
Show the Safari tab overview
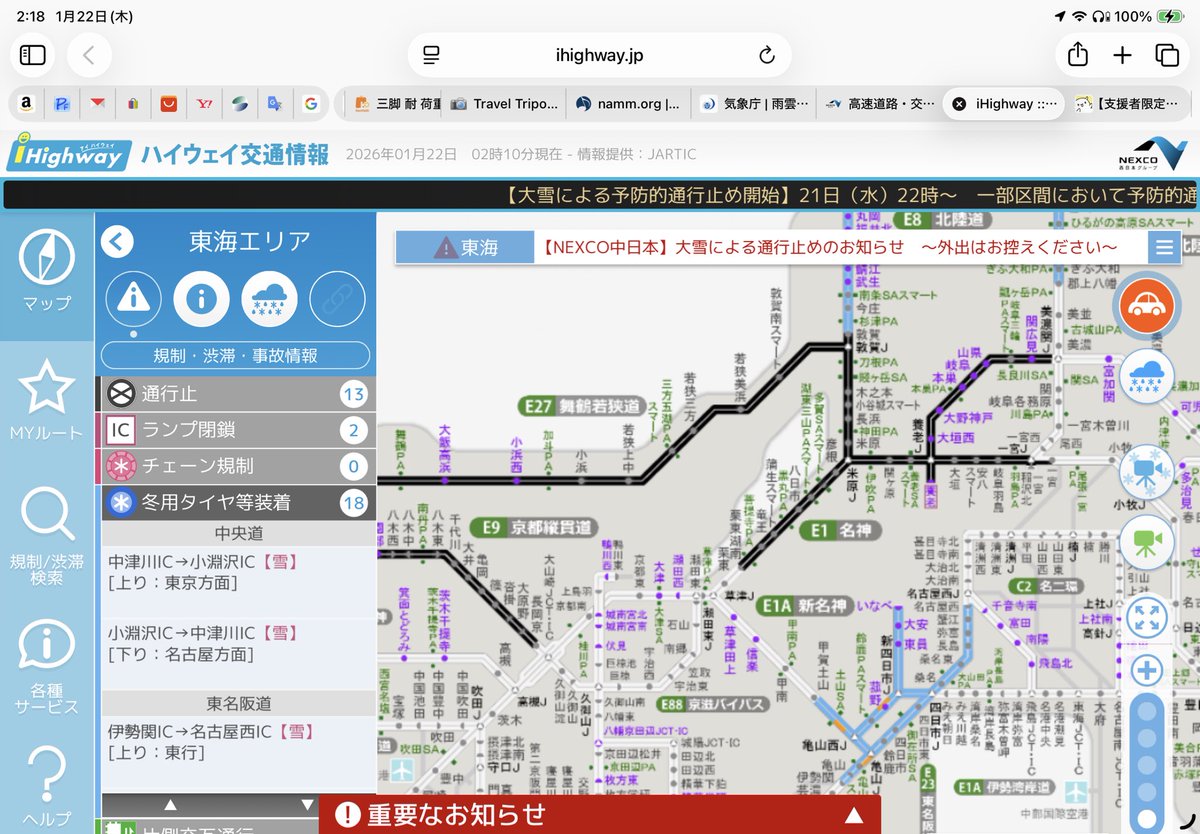pyautogui.click(x=1167, y=55)
